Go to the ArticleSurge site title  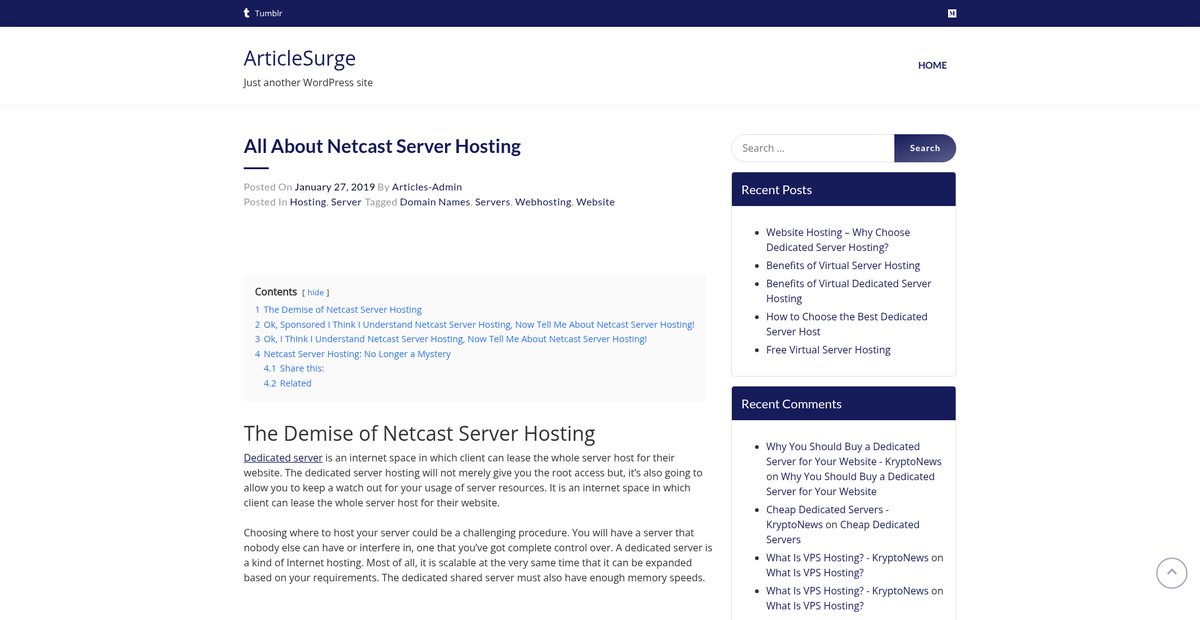pos(300,58)
